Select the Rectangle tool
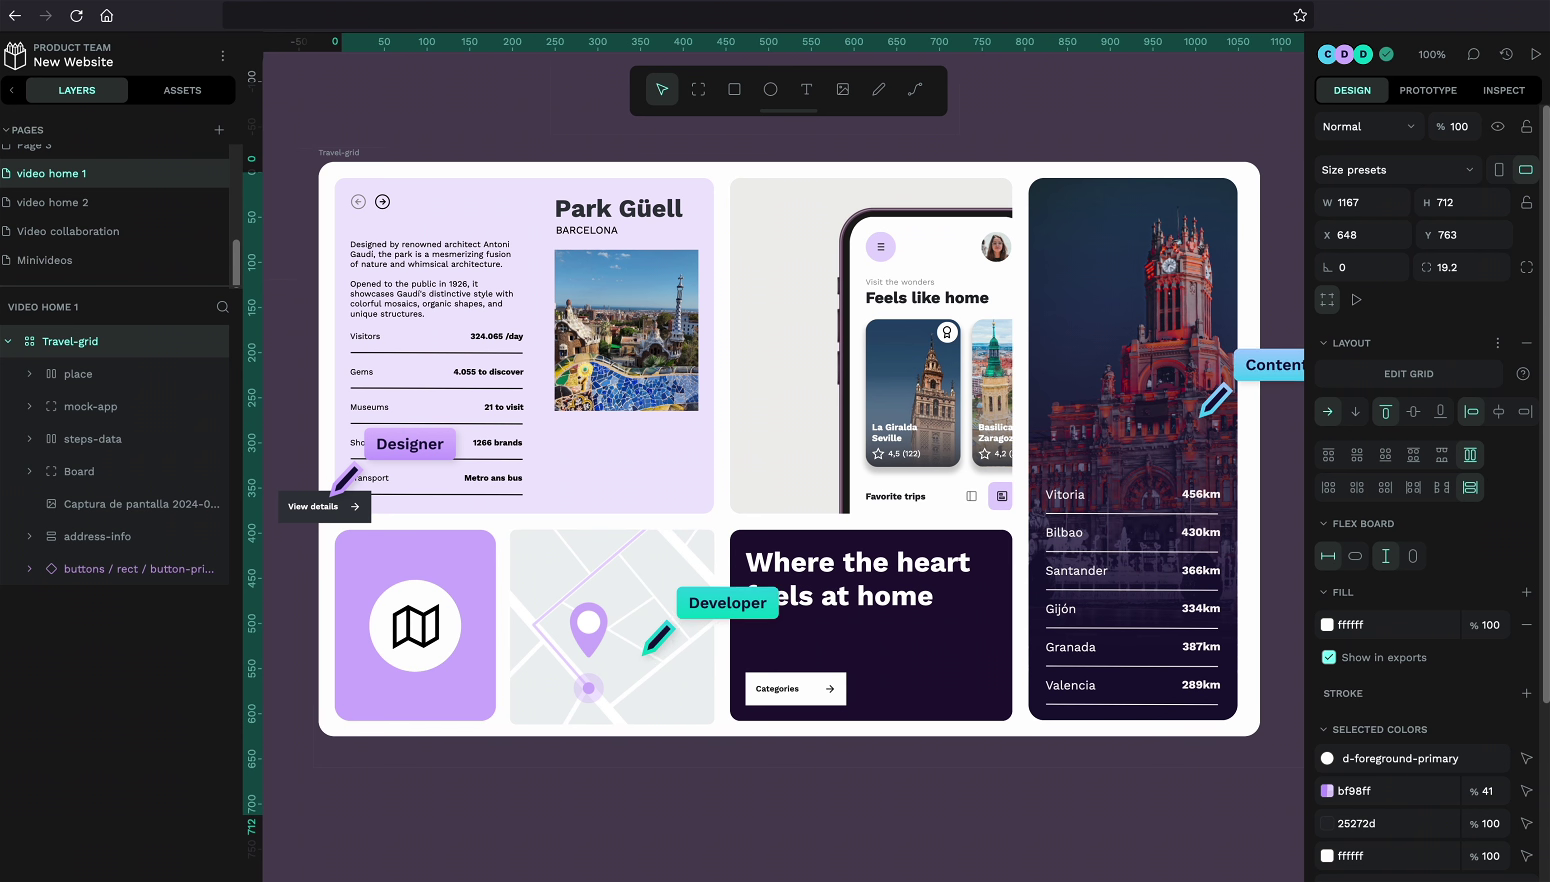This screenshot has width=1550, height=882. (734, 90)
